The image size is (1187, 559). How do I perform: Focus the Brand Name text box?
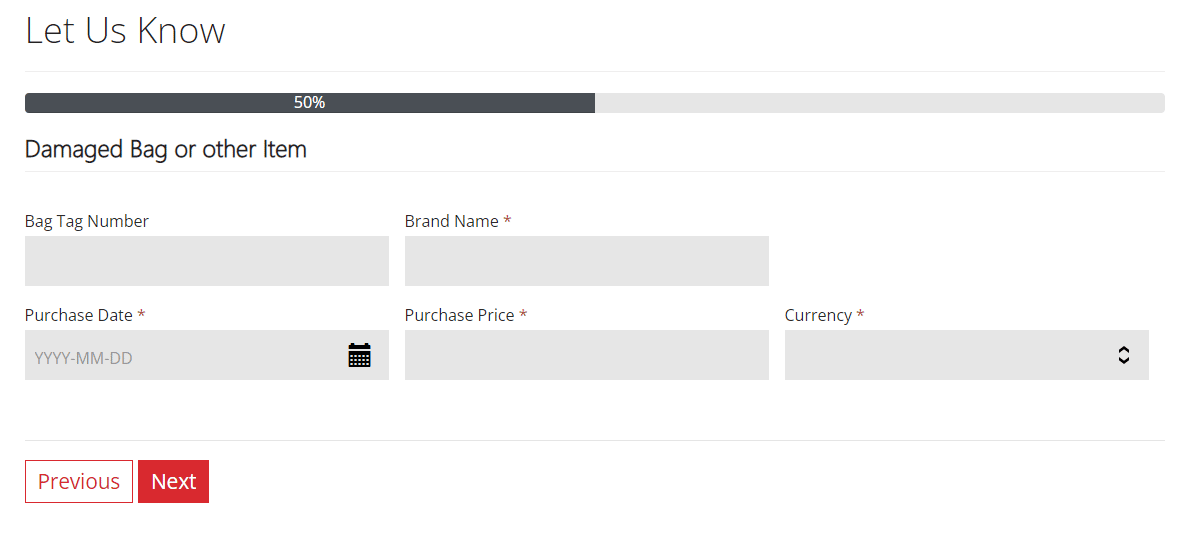586,261
